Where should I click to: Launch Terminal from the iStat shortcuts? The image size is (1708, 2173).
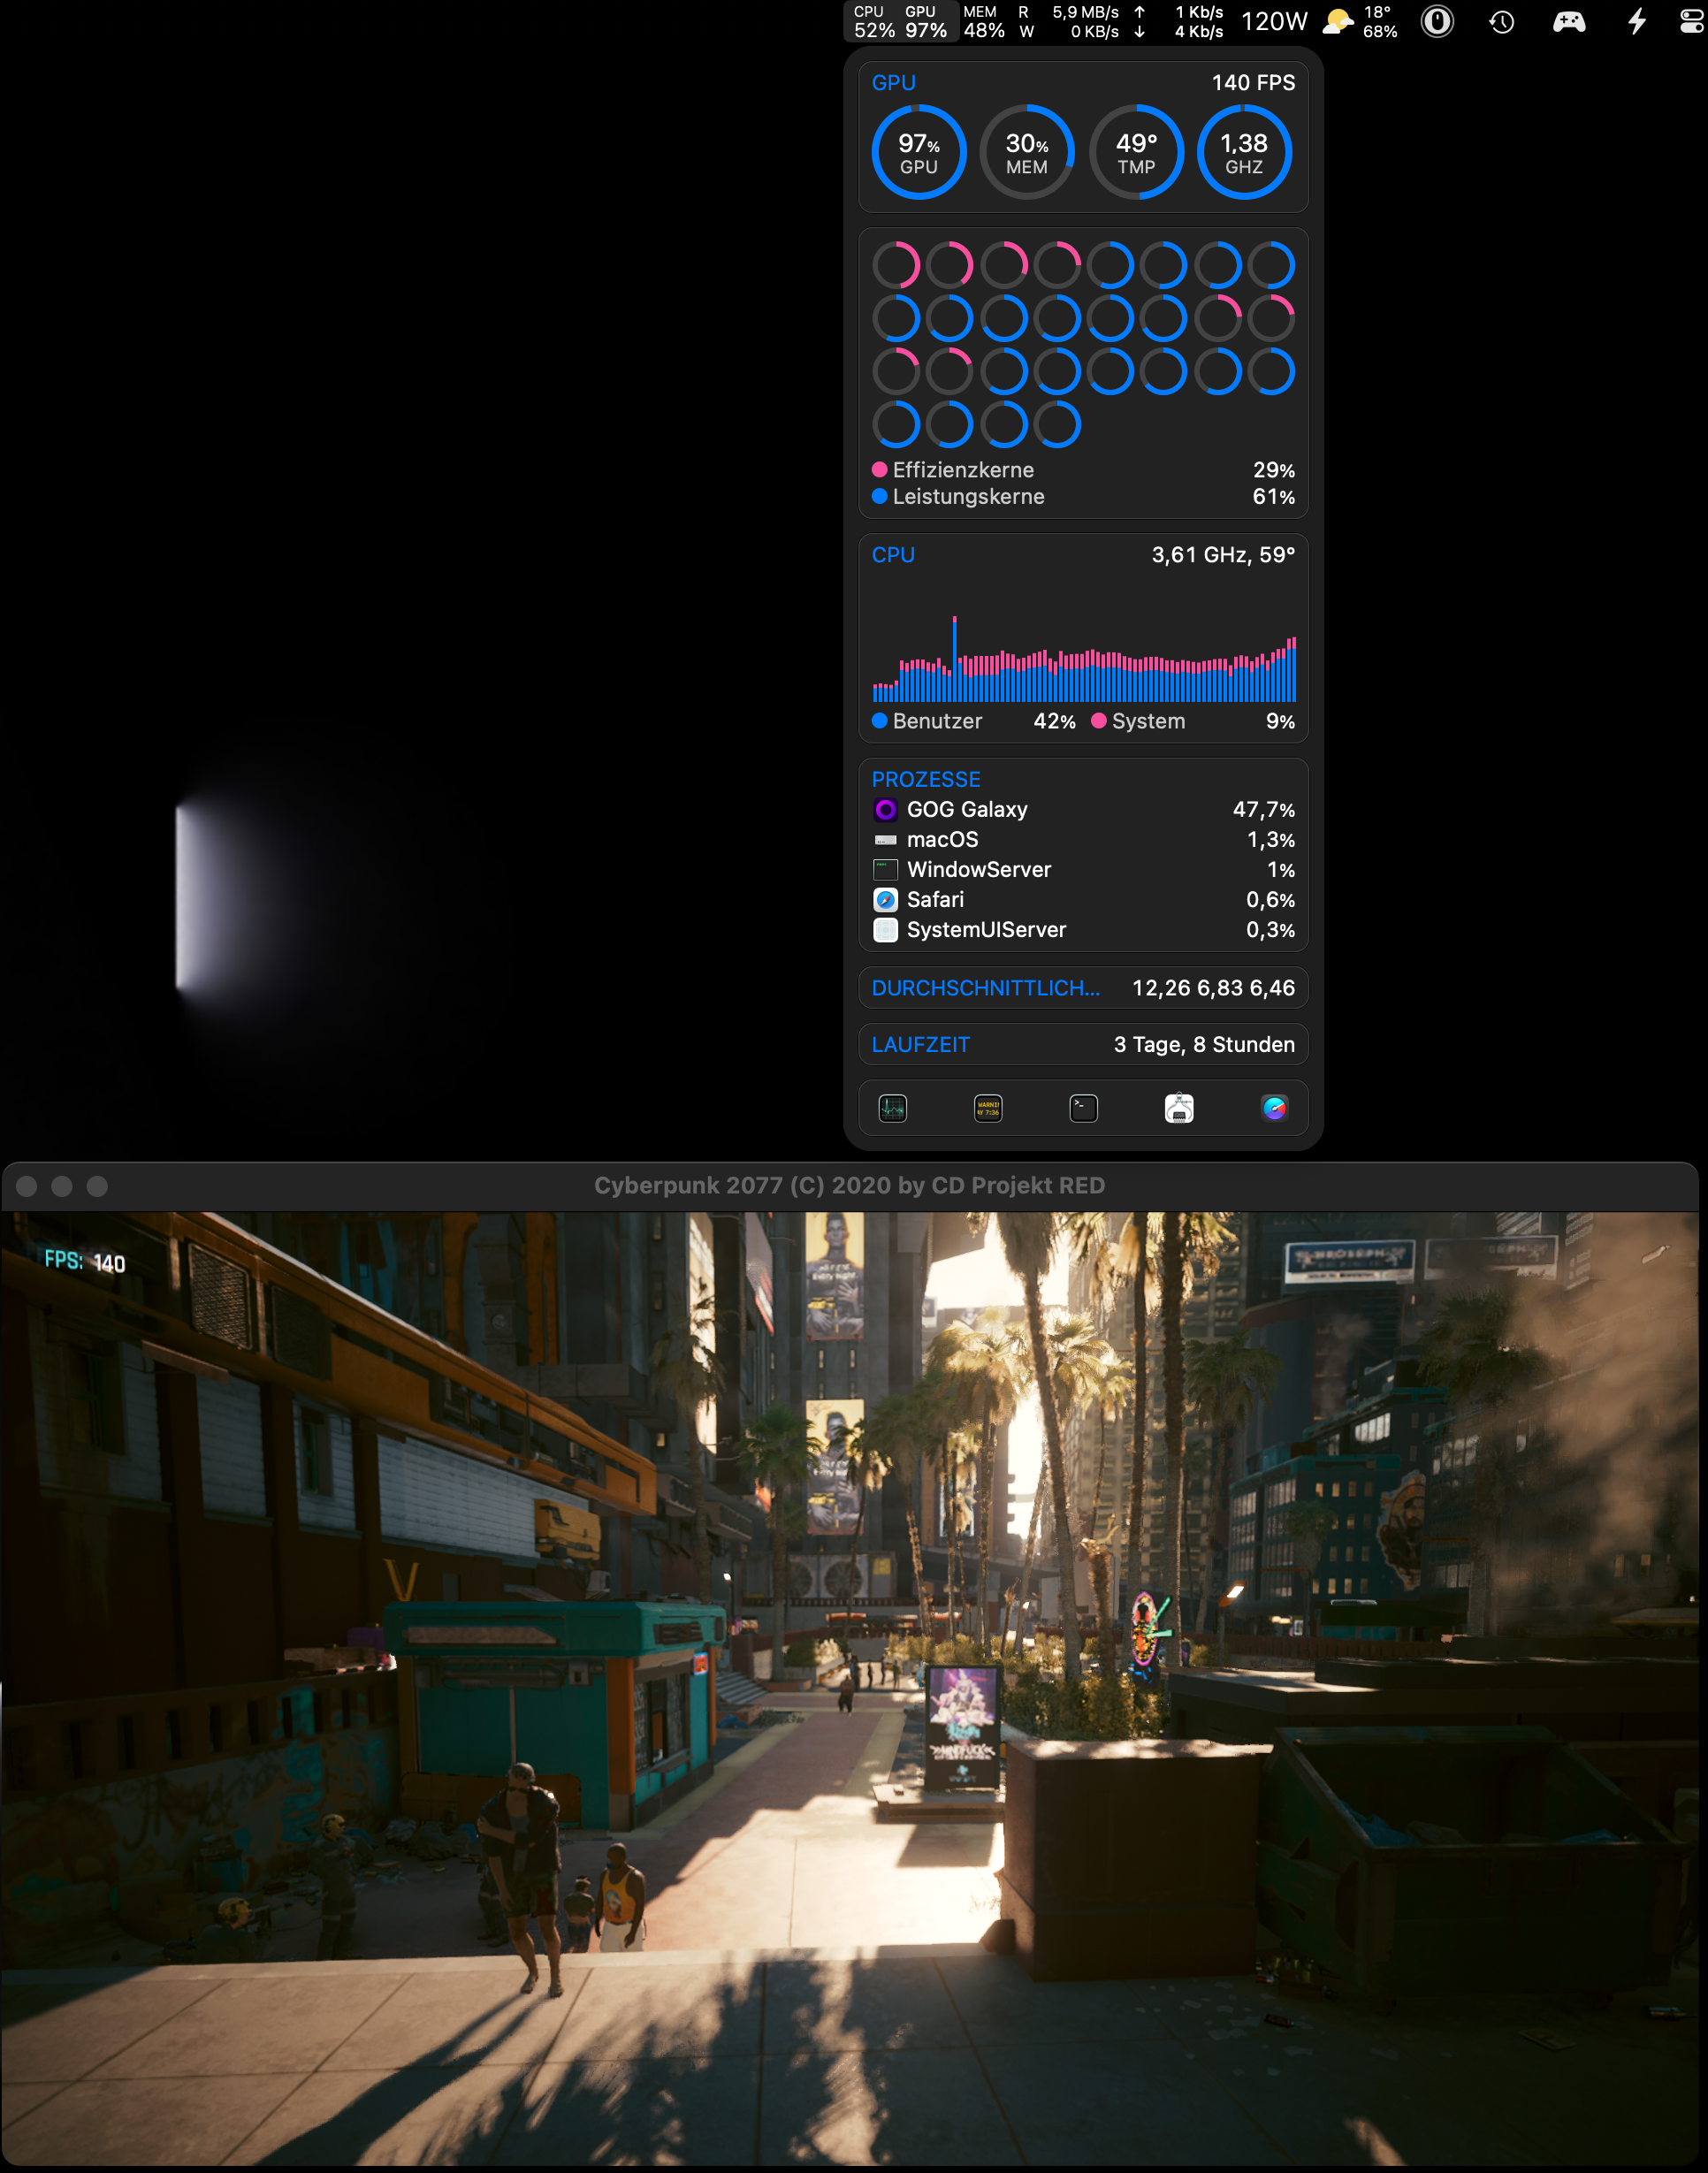[x=1084, y=1108]
